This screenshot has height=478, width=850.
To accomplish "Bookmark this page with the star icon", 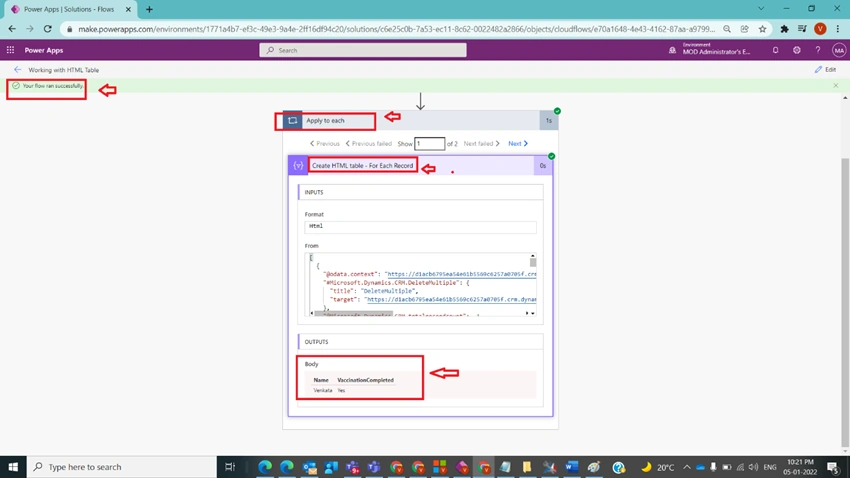I will point(762,29).
